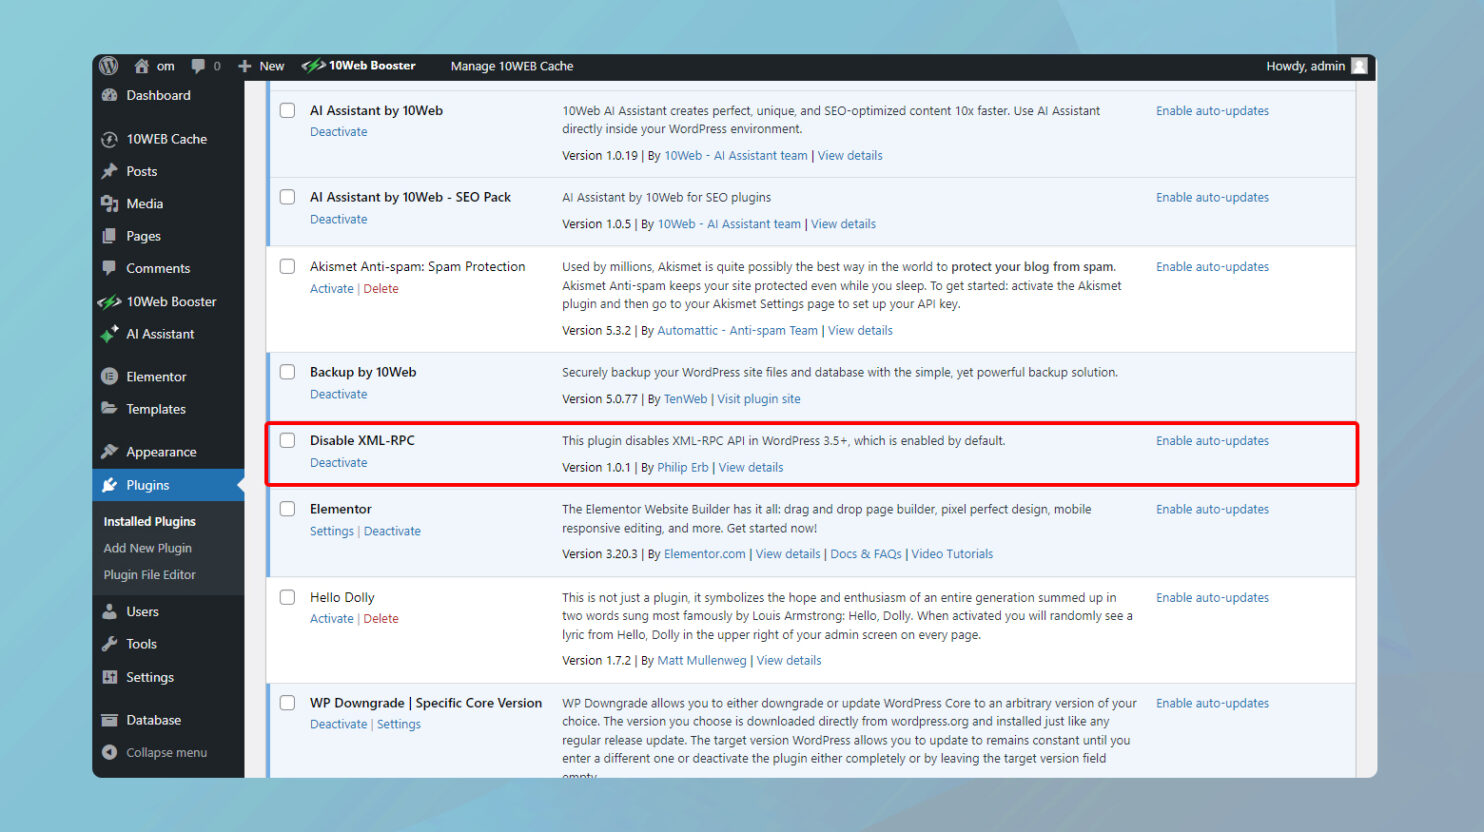The image size is (1484, 832).
Task: Open the New content dropdown
Action: [262, 66]
